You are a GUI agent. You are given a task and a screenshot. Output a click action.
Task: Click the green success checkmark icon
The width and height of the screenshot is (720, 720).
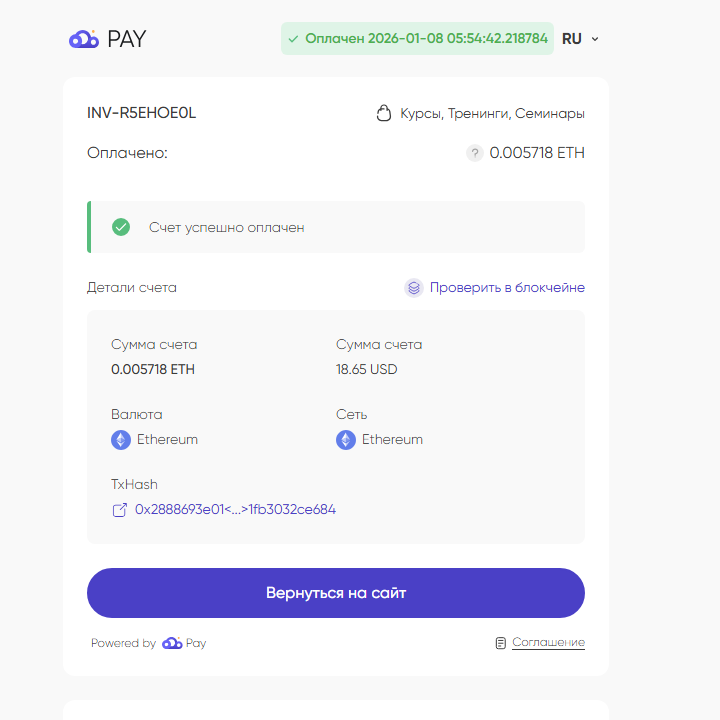click(121, 227)
